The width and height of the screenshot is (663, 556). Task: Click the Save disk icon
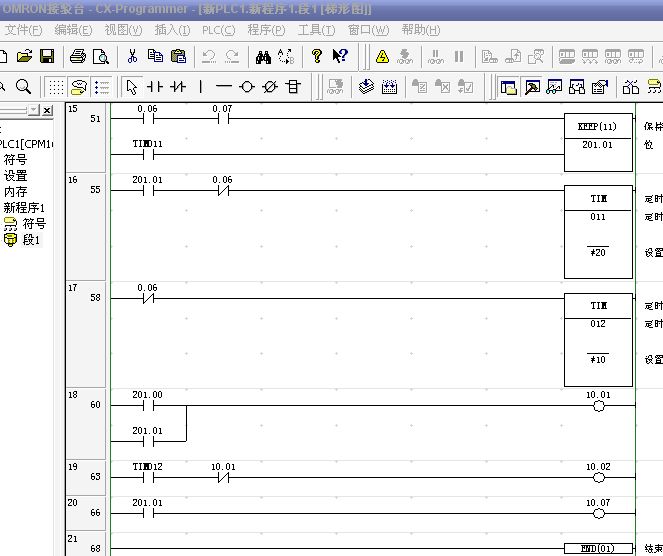[x=46, y=57]
